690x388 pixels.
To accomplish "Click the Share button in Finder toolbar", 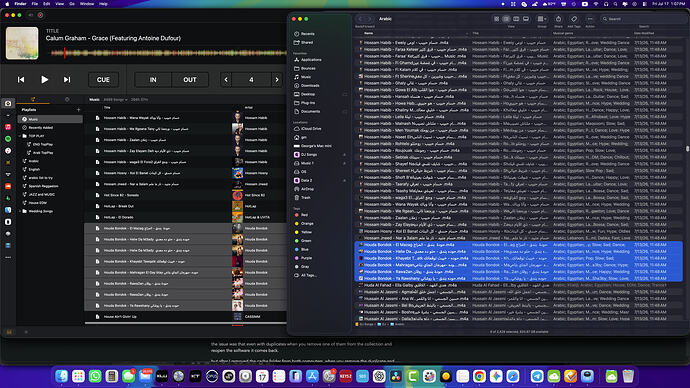I will (x=558, y=19).
